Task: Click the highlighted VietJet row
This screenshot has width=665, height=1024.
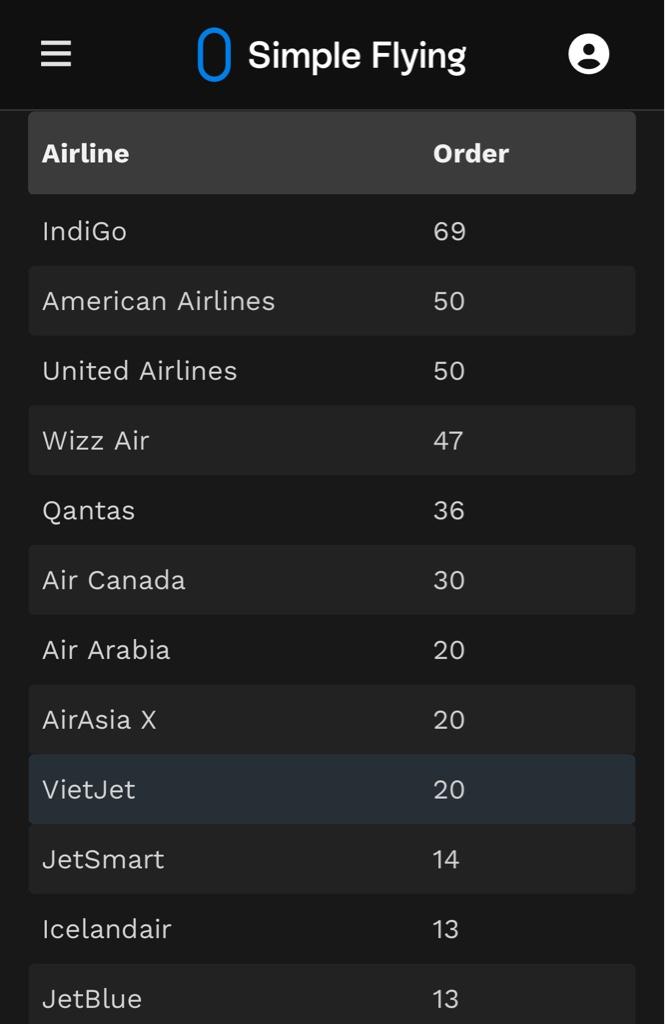Action: click(332, 790)
